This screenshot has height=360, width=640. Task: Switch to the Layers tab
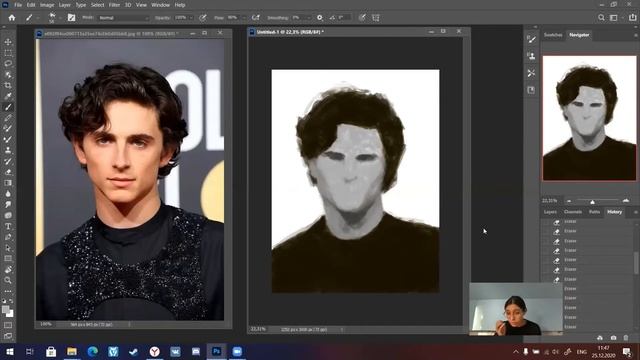(550, 212)
